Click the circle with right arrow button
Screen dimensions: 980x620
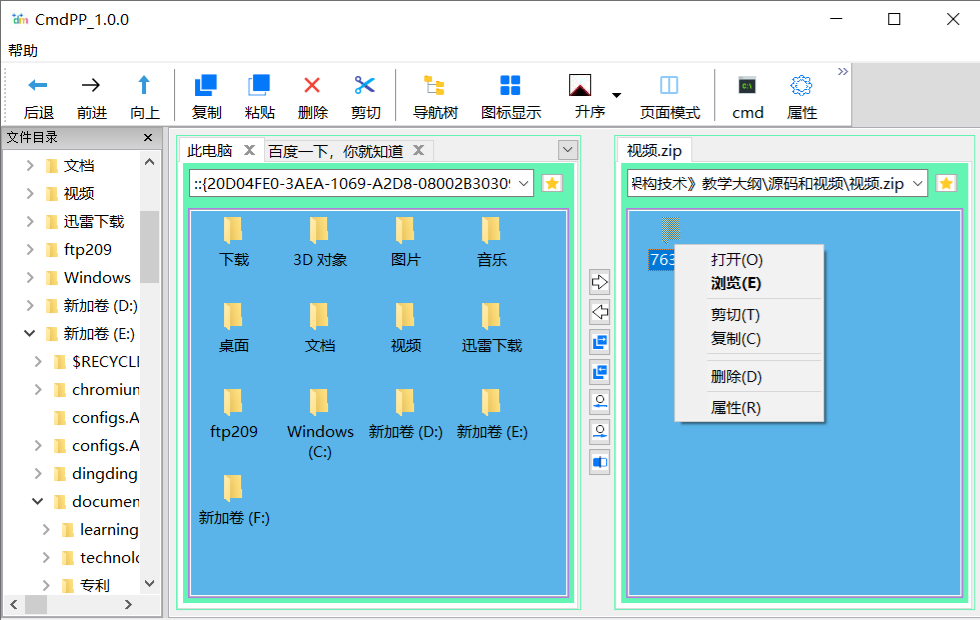click(x=599, y=432)
